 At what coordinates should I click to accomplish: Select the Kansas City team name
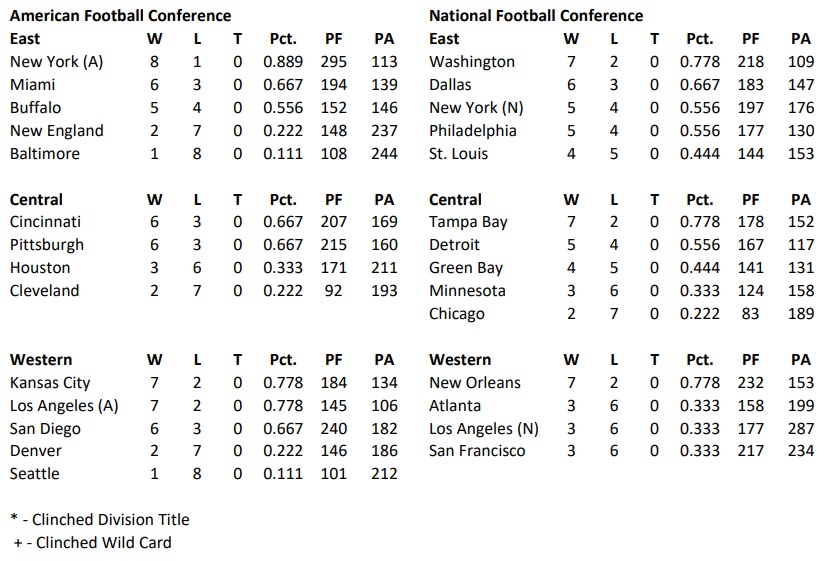51,383
